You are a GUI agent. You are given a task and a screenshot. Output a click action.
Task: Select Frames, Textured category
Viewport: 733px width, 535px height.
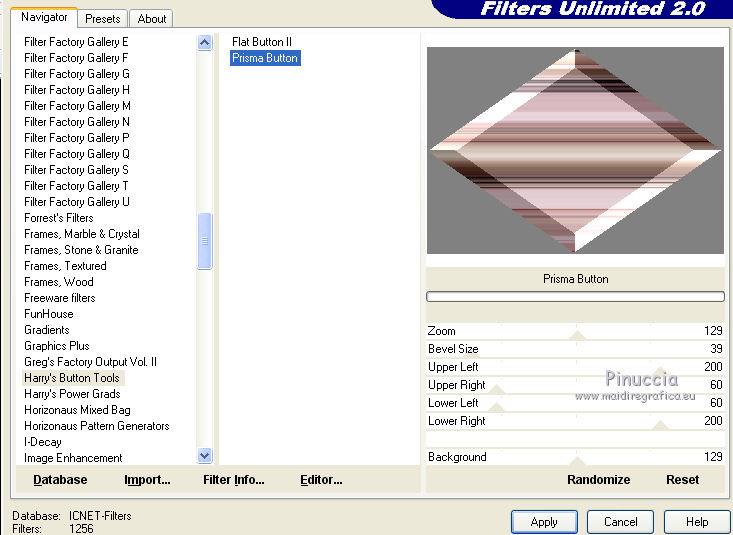point(65,266)
